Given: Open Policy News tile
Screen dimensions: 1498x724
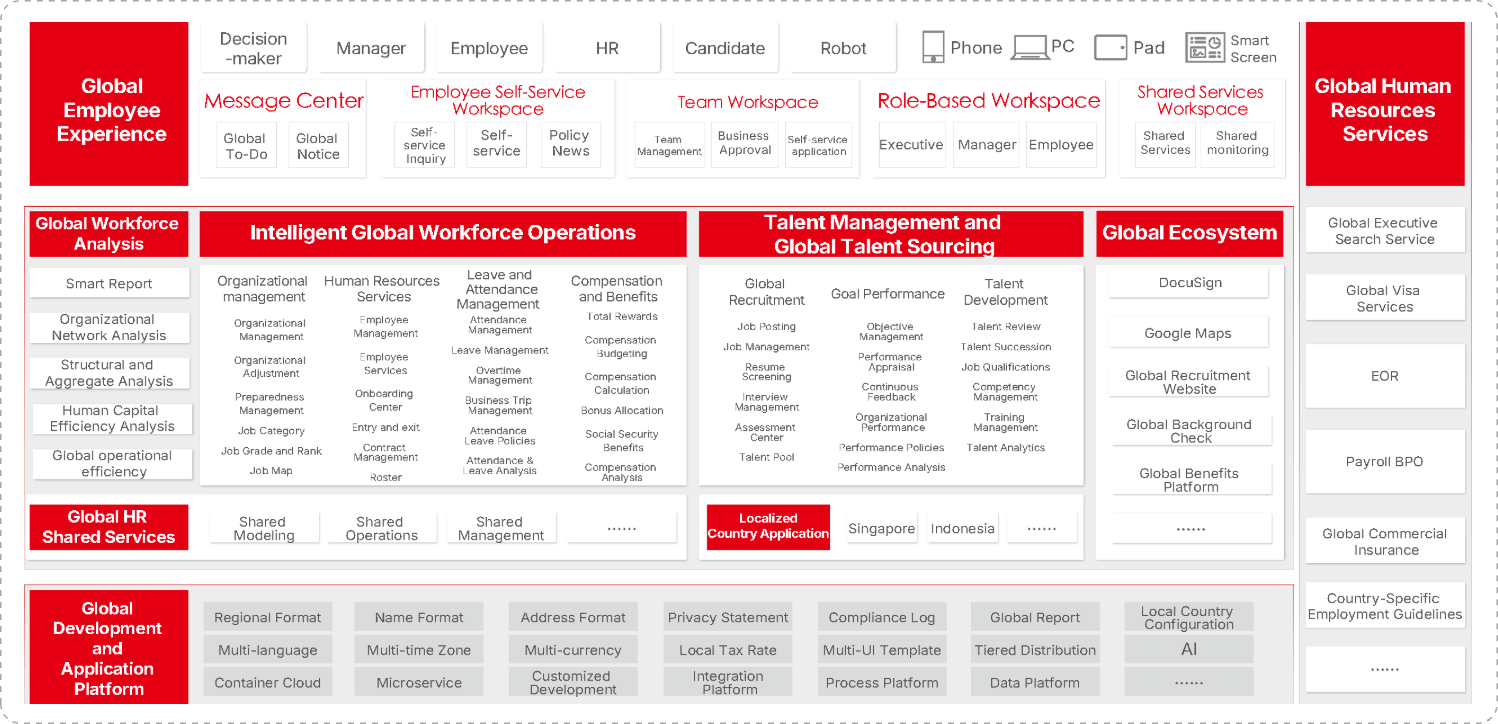Looking at the screenshot, I should pyautogui.click(x=569, y=143).
